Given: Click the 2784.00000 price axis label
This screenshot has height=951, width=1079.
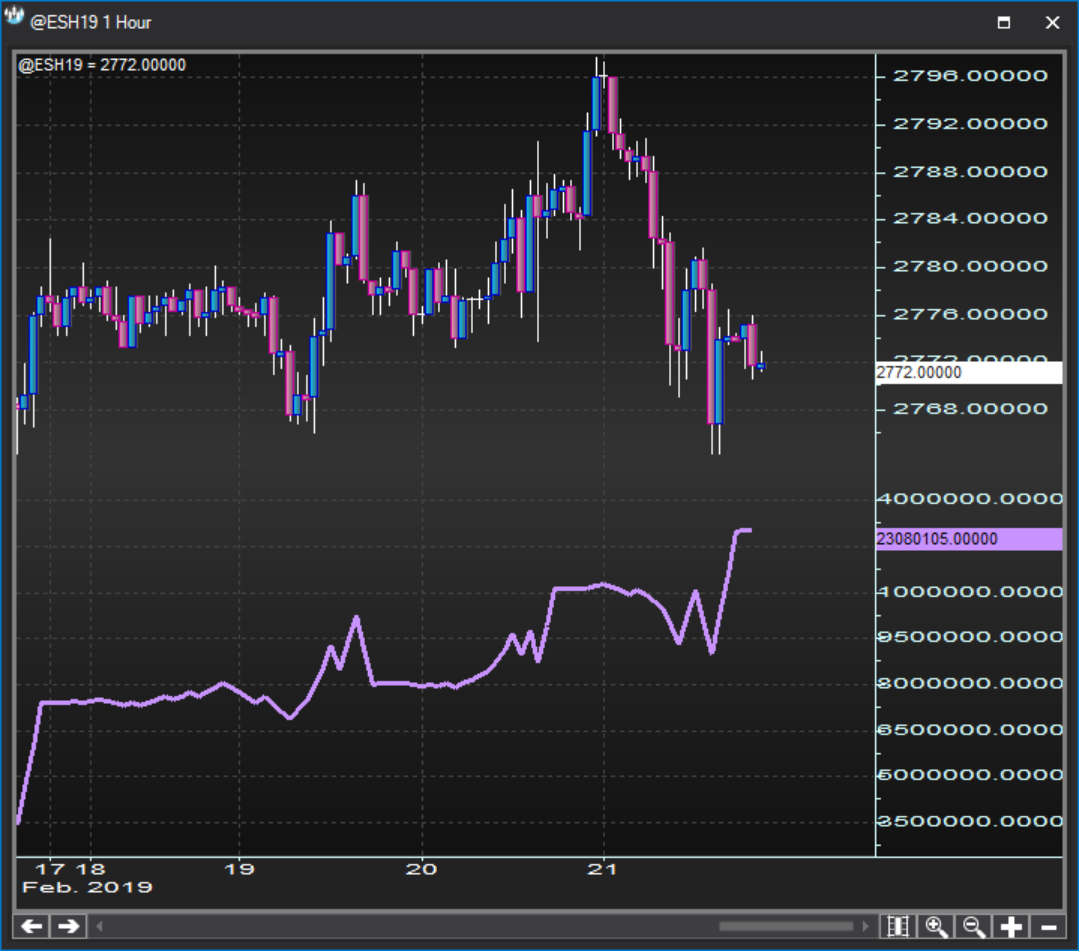Looking at the screenshot, I should (x=970, y=219).
